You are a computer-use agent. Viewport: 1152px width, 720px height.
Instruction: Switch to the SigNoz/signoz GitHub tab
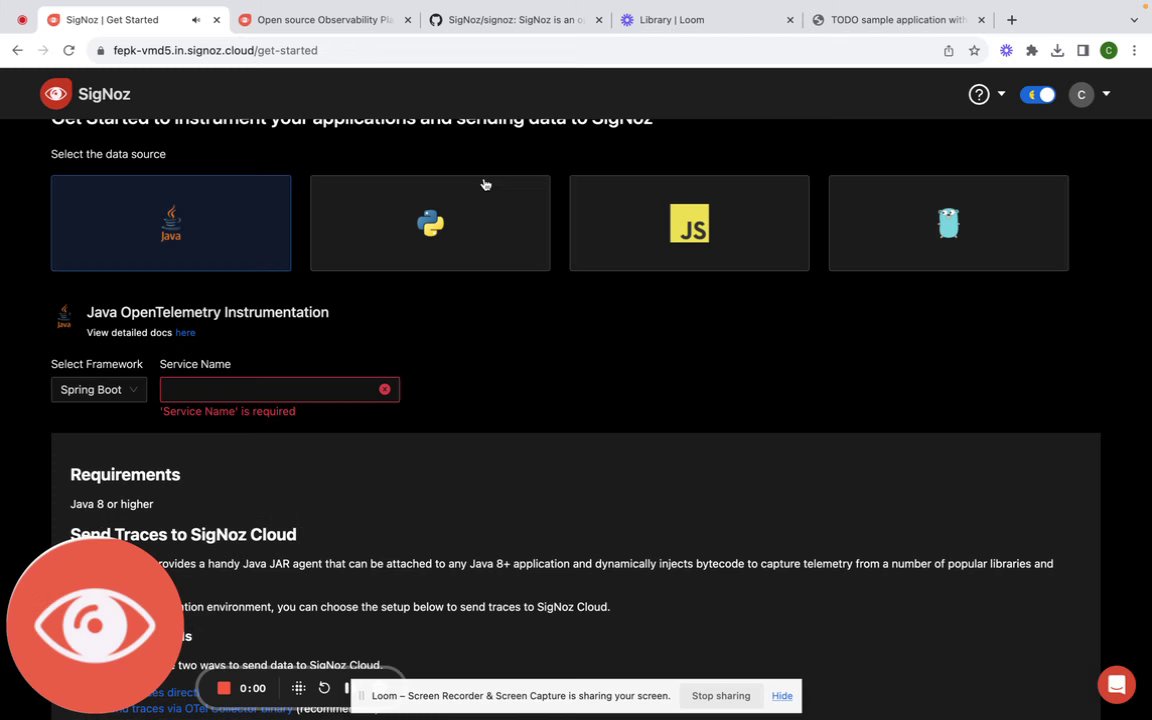point(516,20)
